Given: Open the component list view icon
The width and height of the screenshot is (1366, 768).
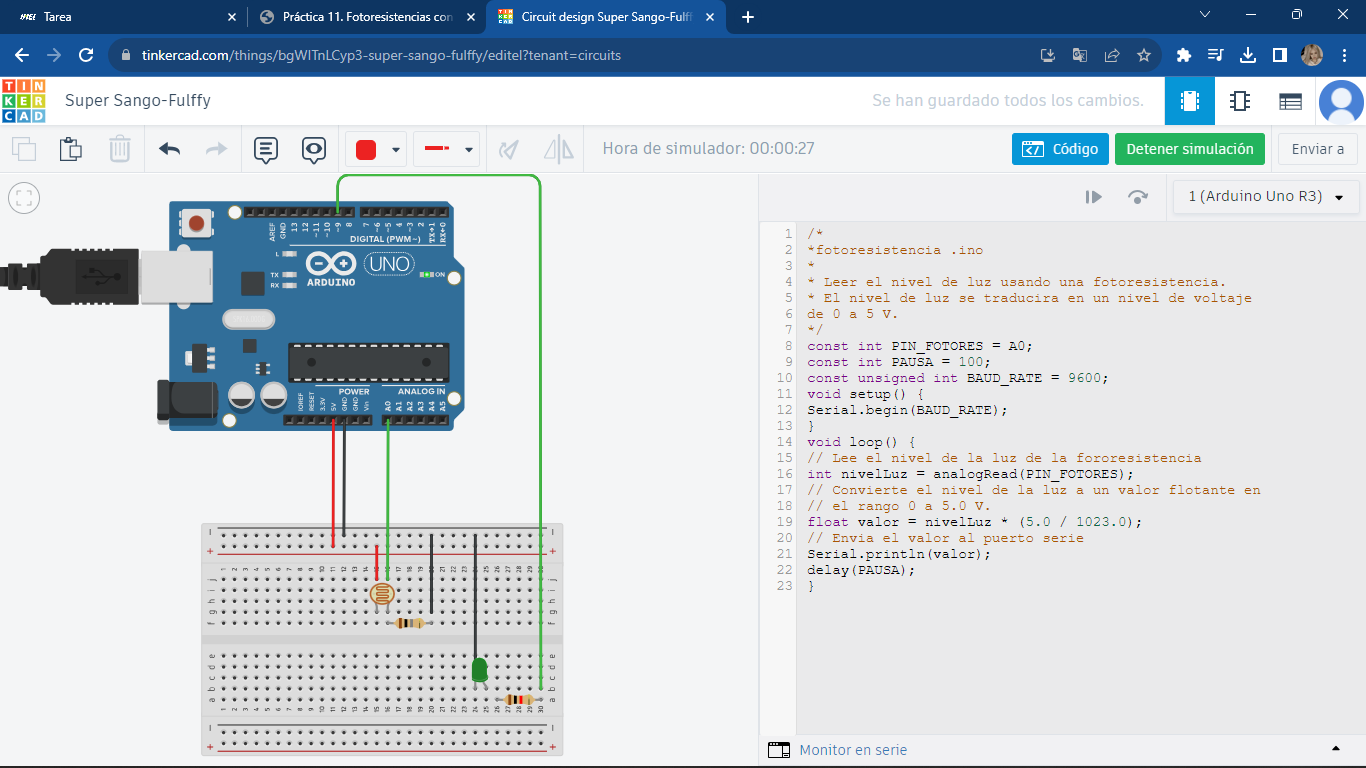Looking at the screenshot, I should point(1290,101).
